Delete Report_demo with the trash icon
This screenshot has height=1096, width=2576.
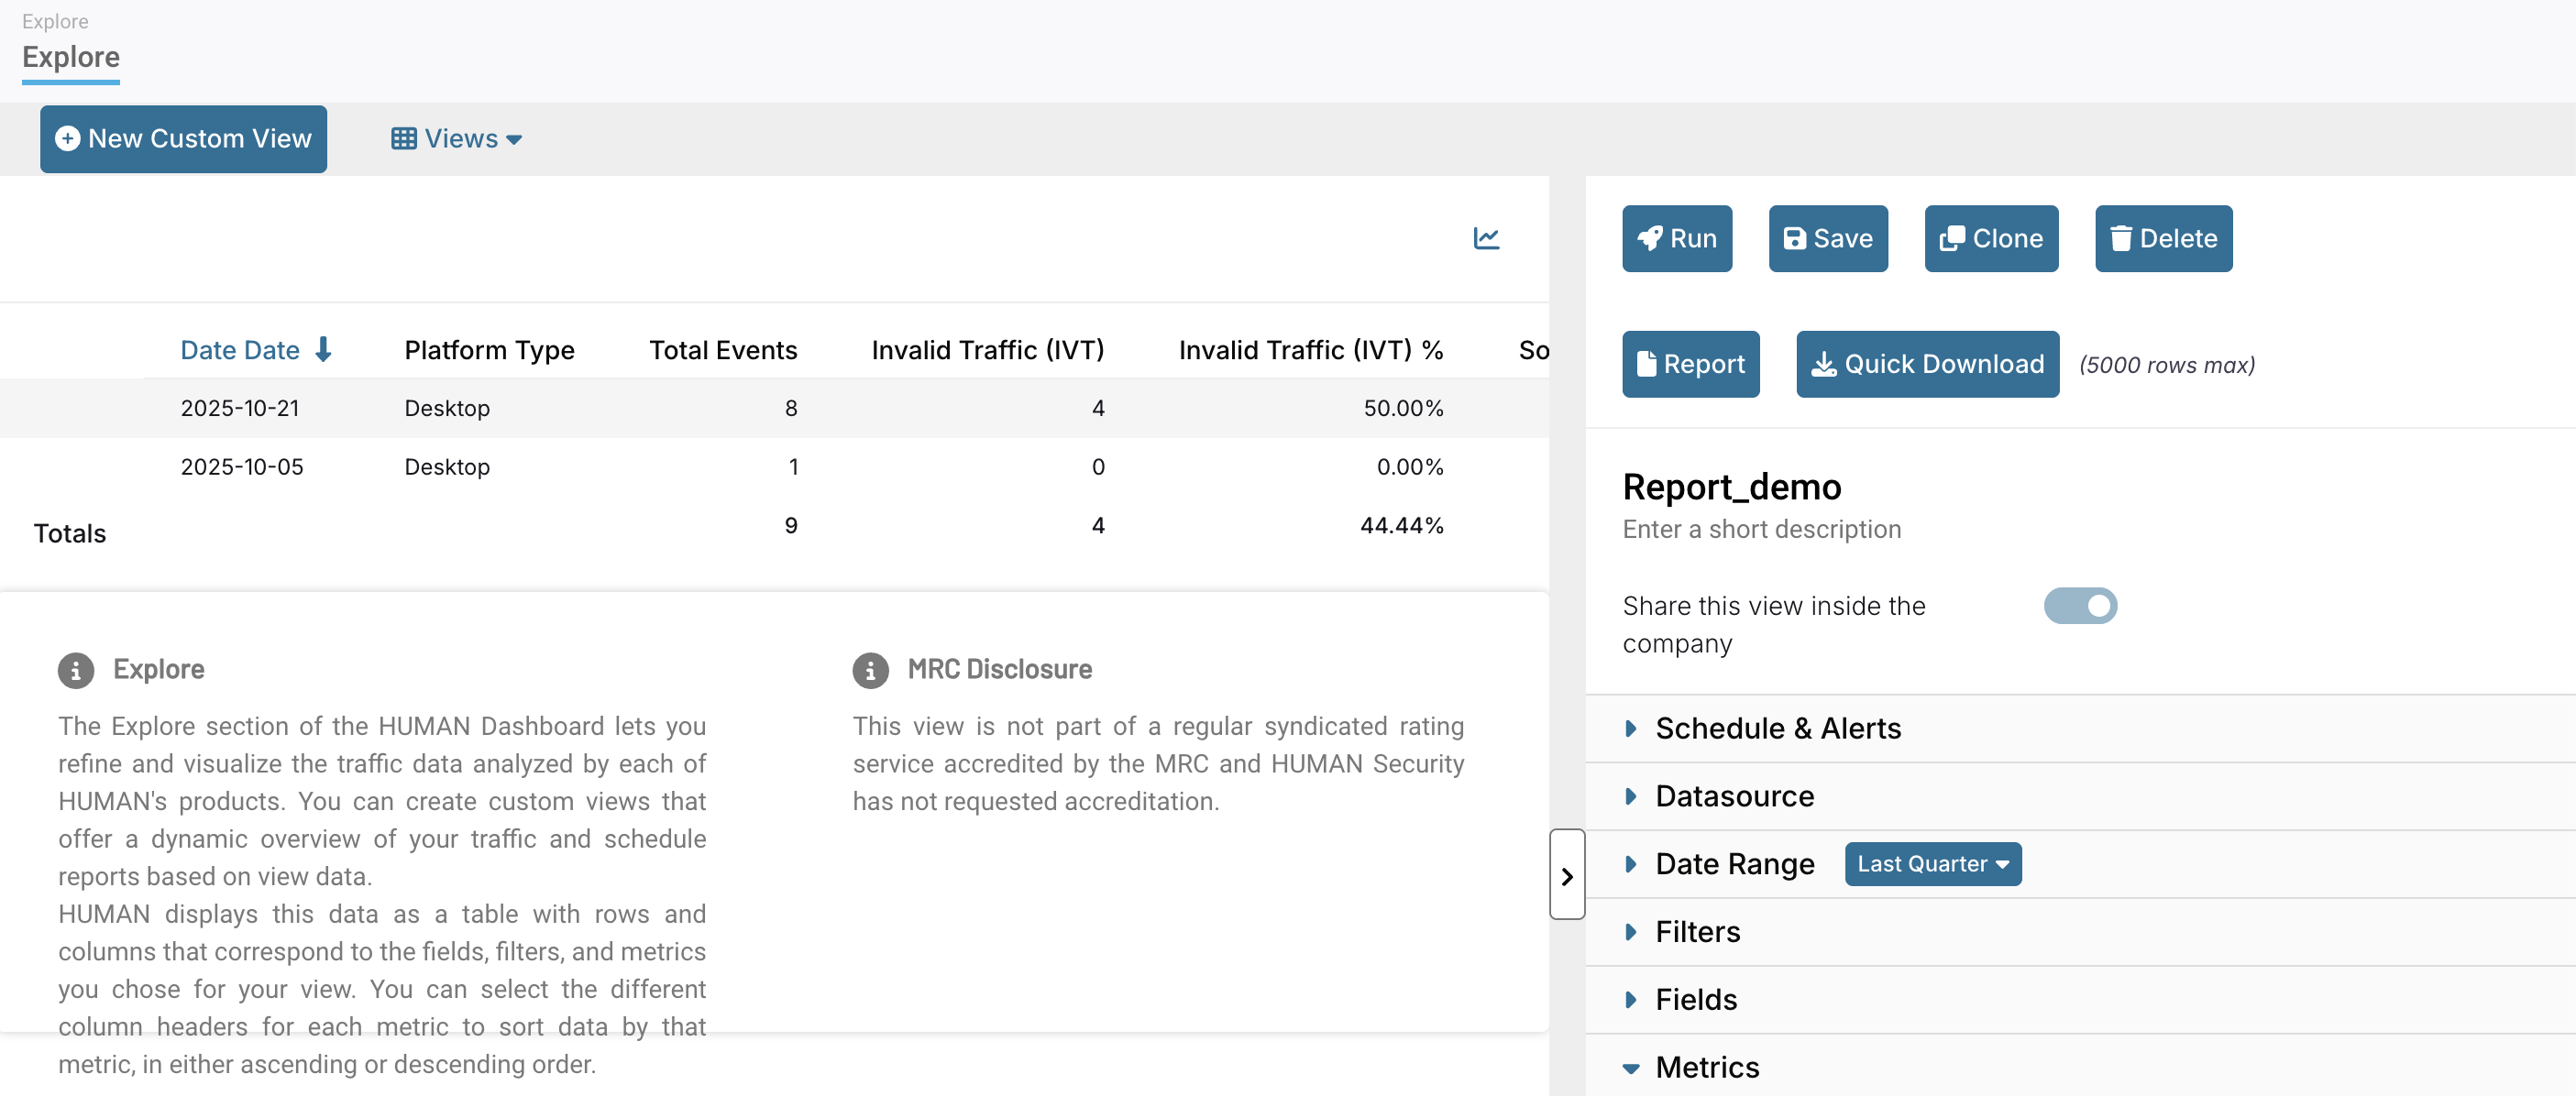(x=2163, y=238)
